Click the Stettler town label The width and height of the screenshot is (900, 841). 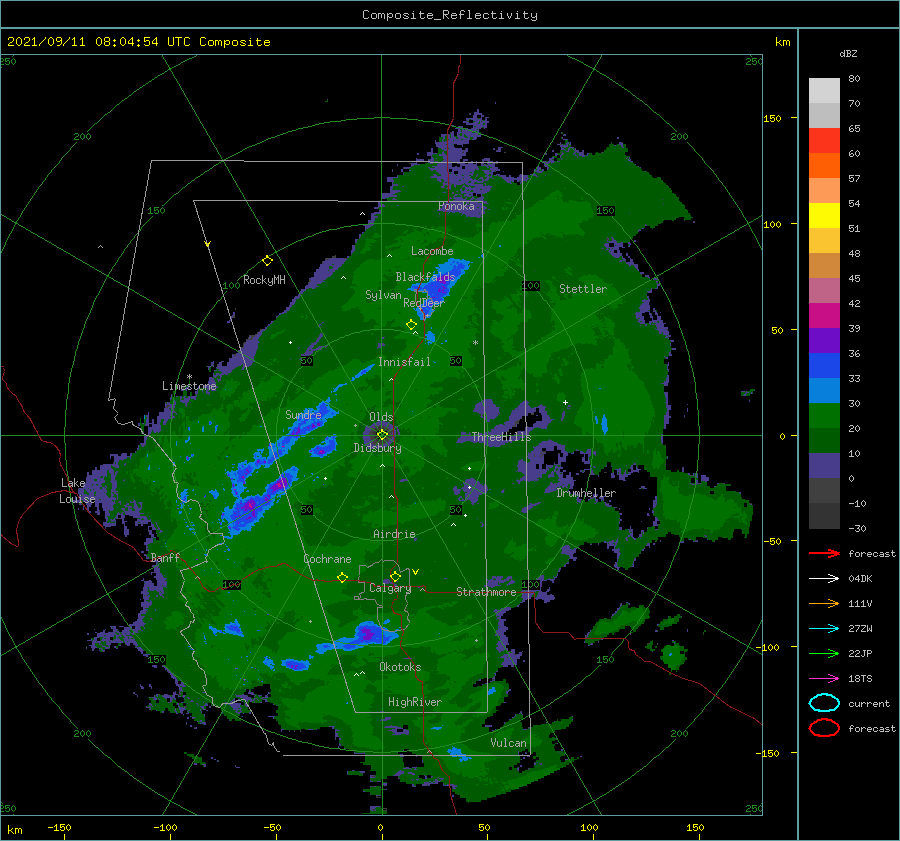point(583,289)
